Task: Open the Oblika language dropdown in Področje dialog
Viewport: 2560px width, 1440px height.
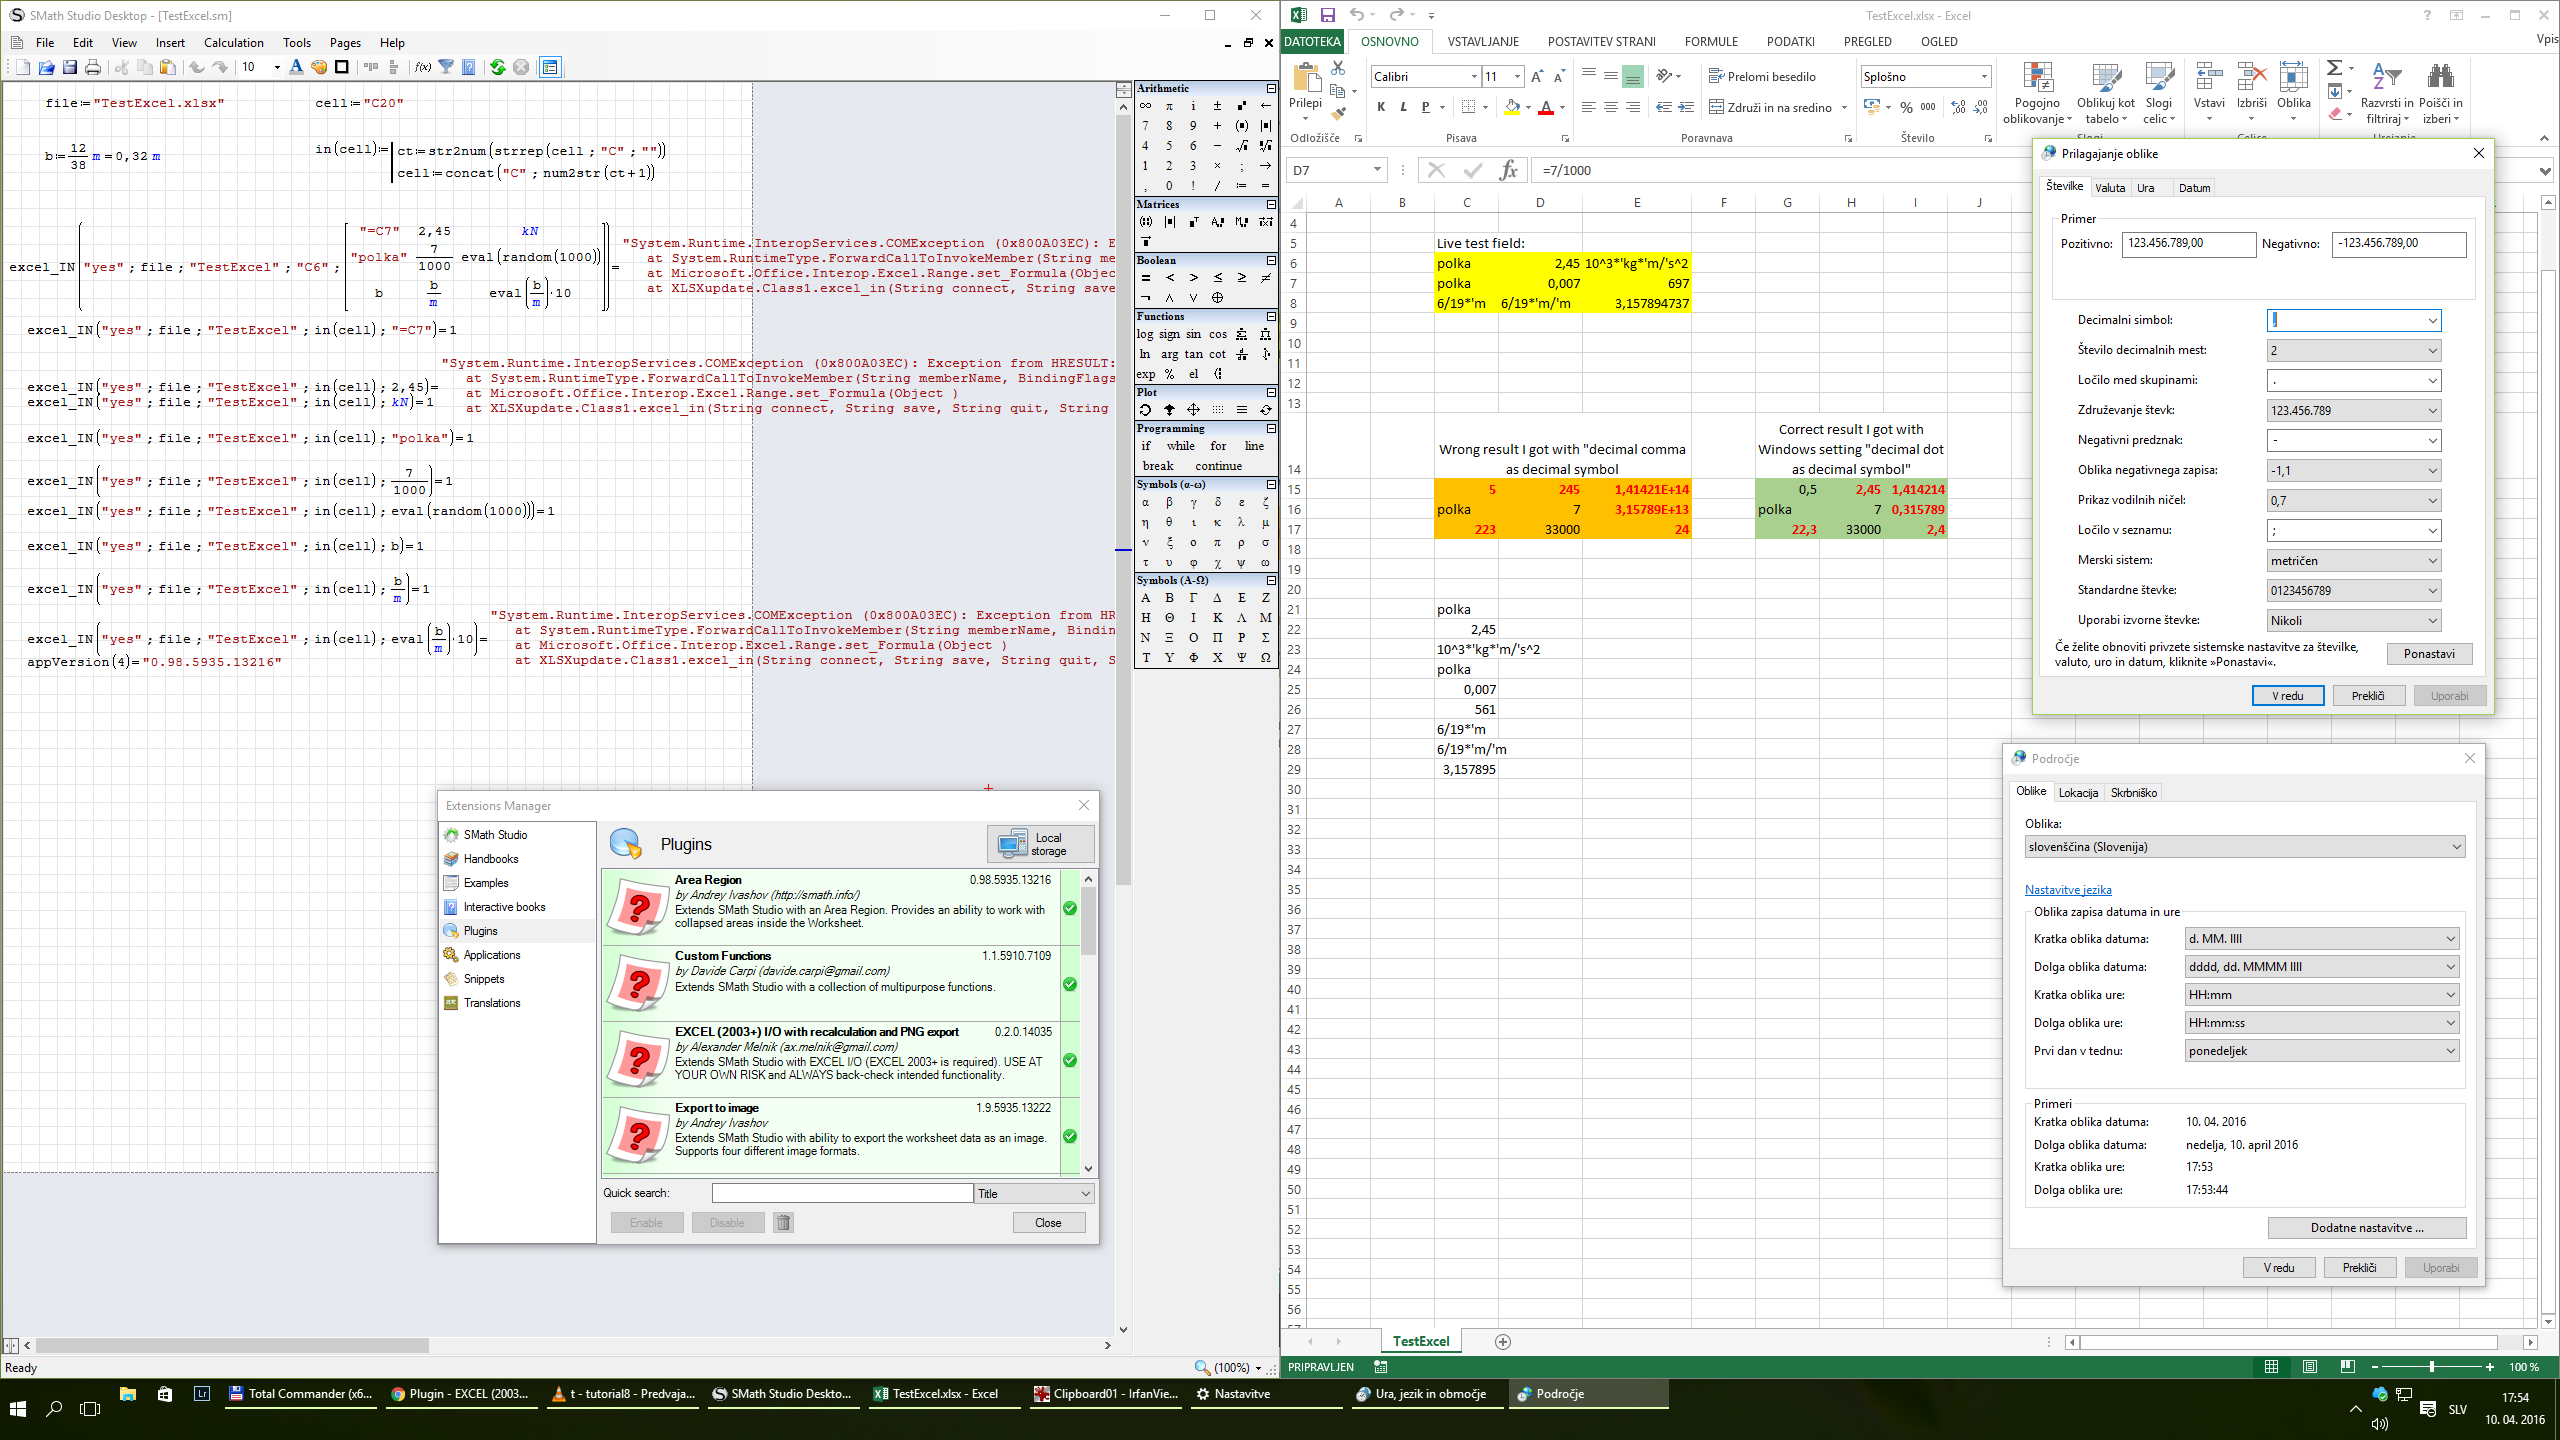Action: [2455, 846]
